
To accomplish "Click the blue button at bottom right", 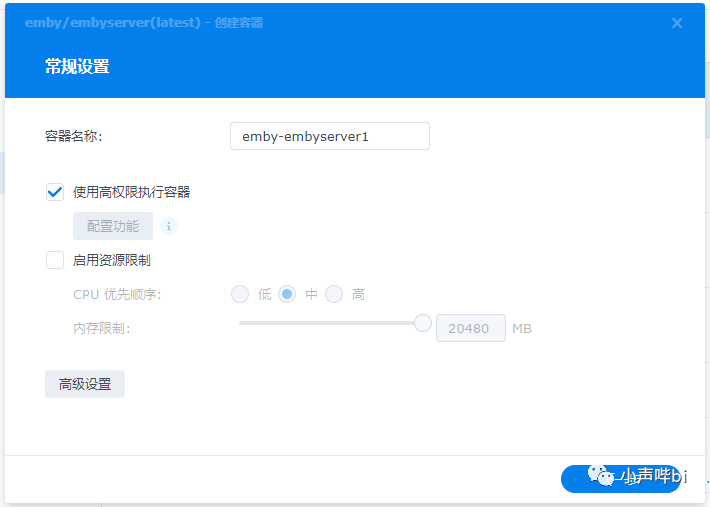I will coord(621,478).
